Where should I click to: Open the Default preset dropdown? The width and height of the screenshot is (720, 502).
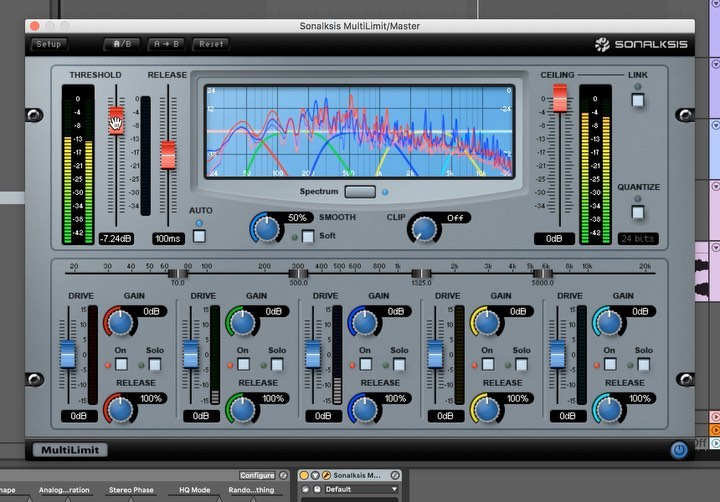point(360,490)
